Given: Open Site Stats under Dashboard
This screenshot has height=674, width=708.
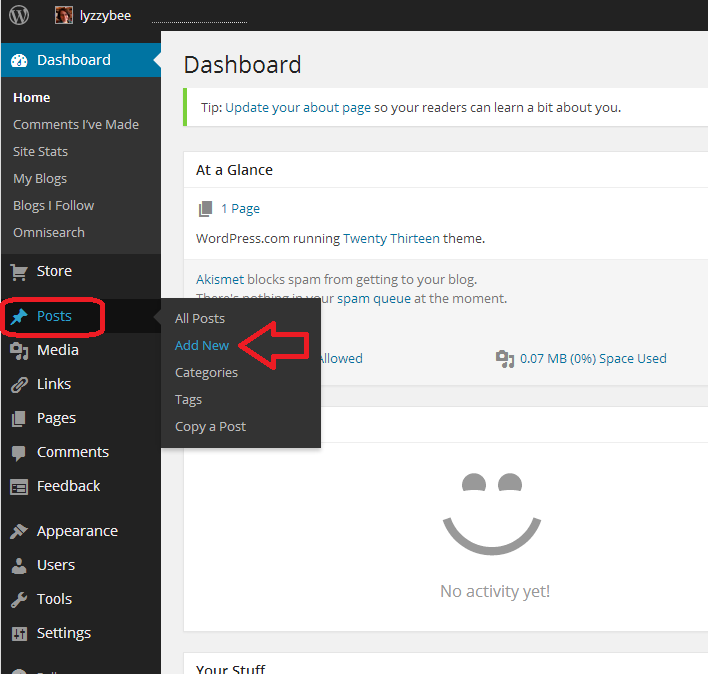Looking at the screenshot, I should click(41, 151).
